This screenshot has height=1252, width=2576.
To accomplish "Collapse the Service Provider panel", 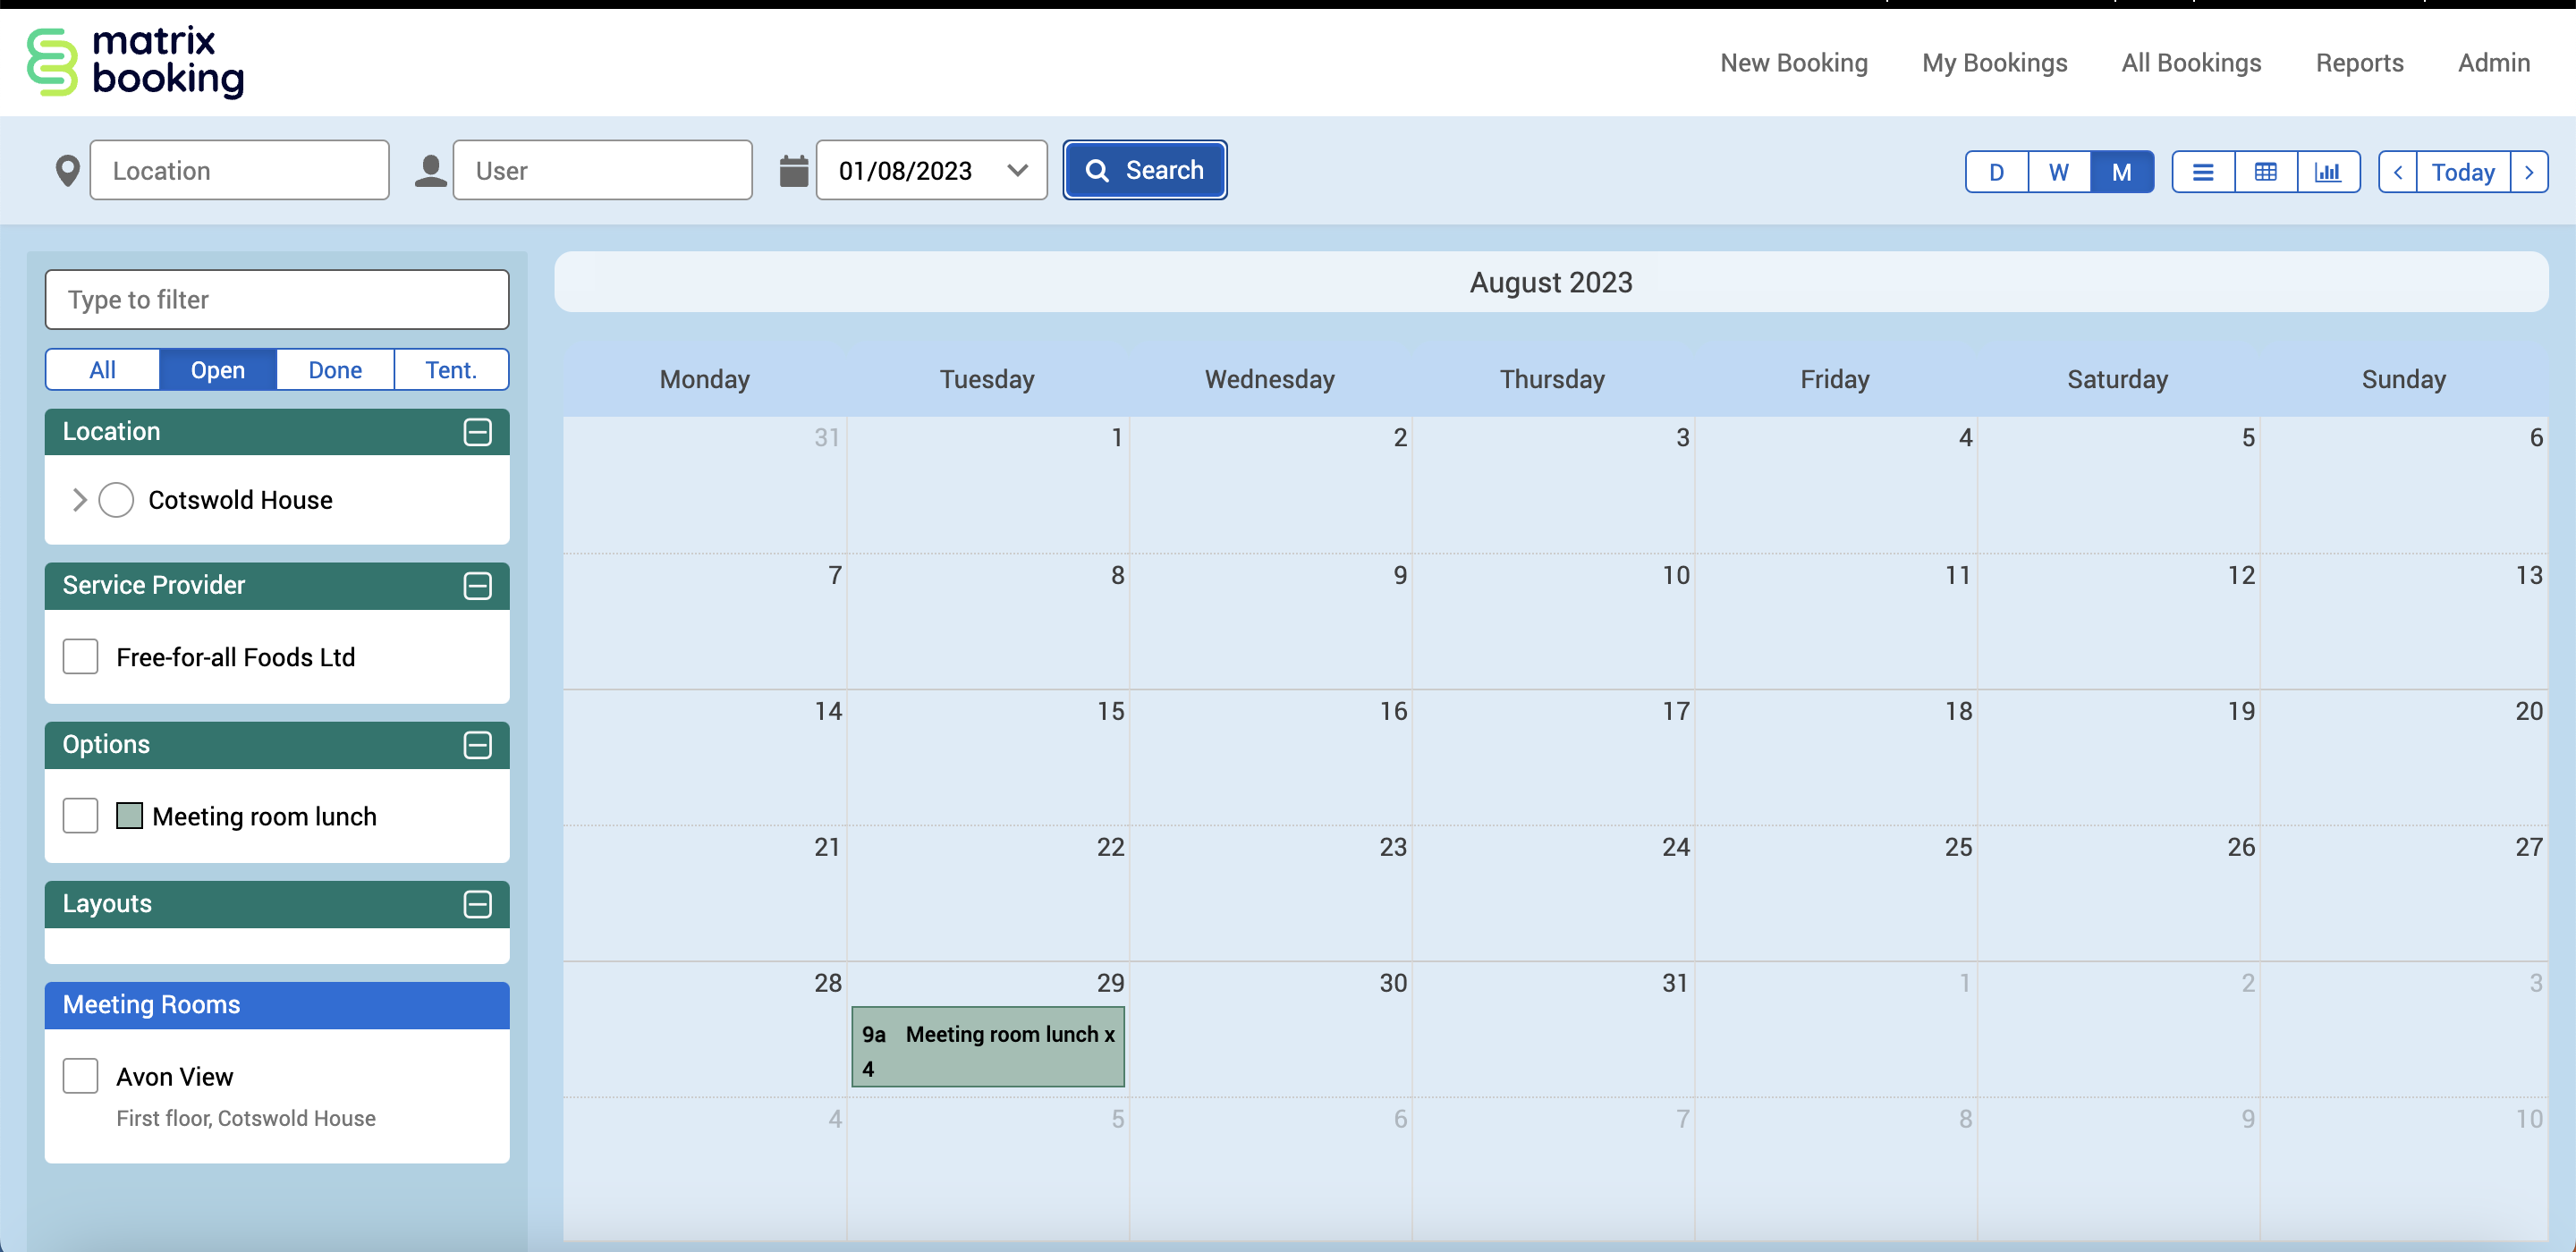I will coord(477,586).
